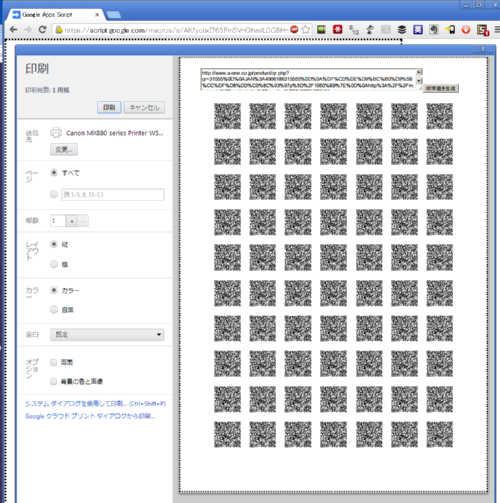Click the red circular power extension icon
This screenshot has width=500, height=503.
[466, 30]
